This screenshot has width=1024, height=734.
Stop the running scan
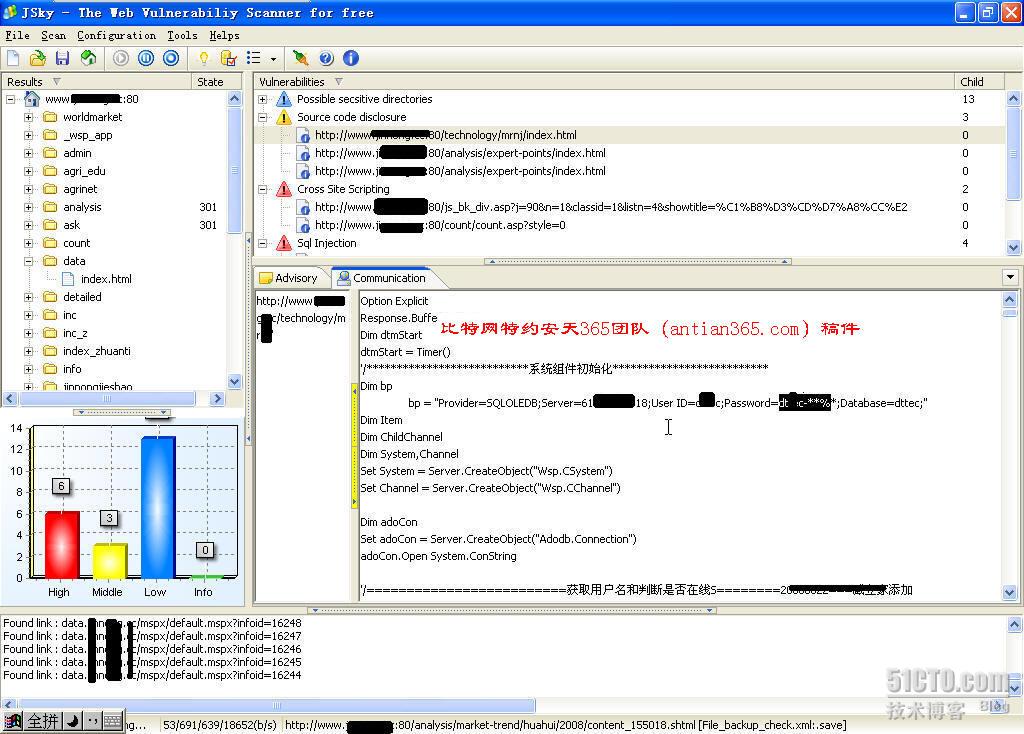pyautogui.click(x=171, y=58)
